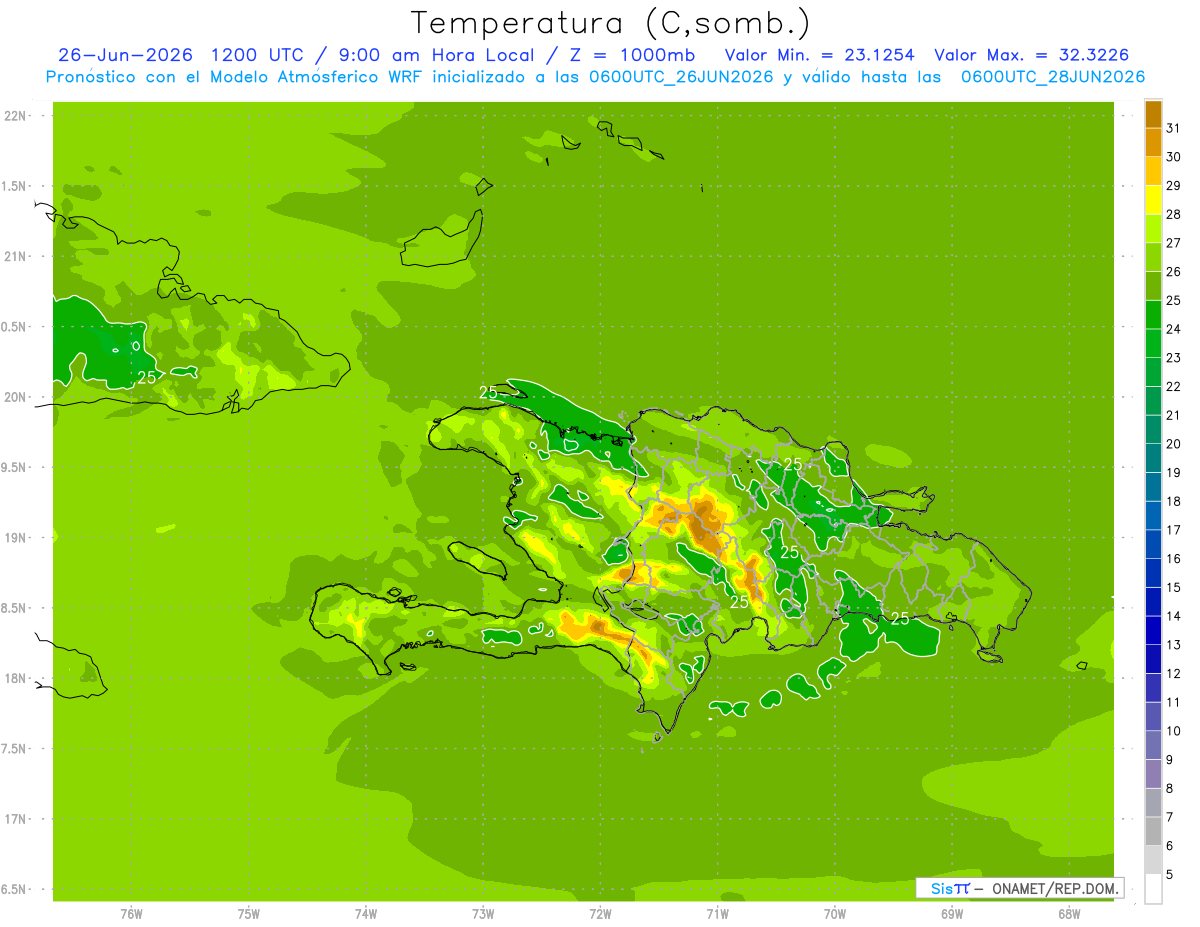Click the '19N' latitude label
The height and width of the screenshot is (927, 1200).
[x=16, y=538]
